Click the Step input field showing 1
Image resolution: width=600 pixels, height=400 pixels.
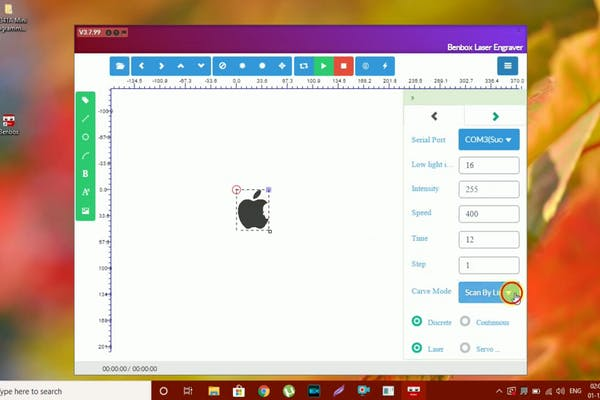(489, 265)
